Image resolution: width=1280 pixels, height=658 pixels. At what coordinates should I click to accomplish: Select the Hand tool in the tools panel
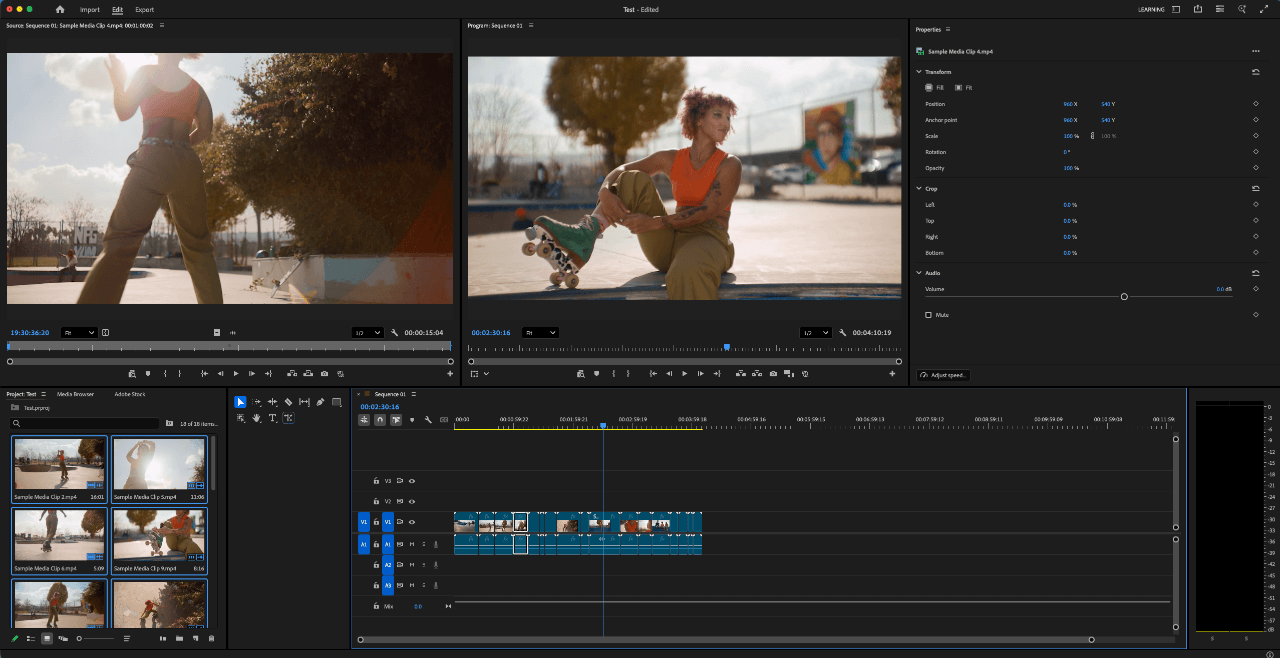coord(257,418)
